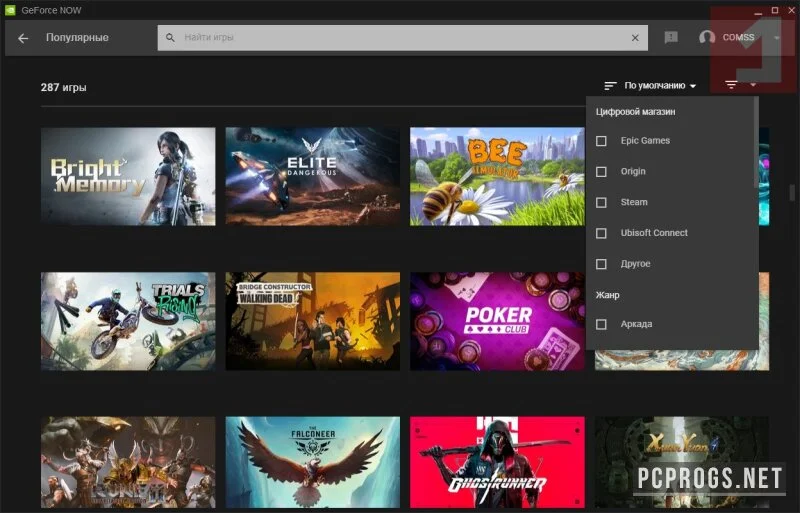The height and width of the screenshot is (513, 800).
Task: Clear the search field with X
Action: click(x=635, y=38)
